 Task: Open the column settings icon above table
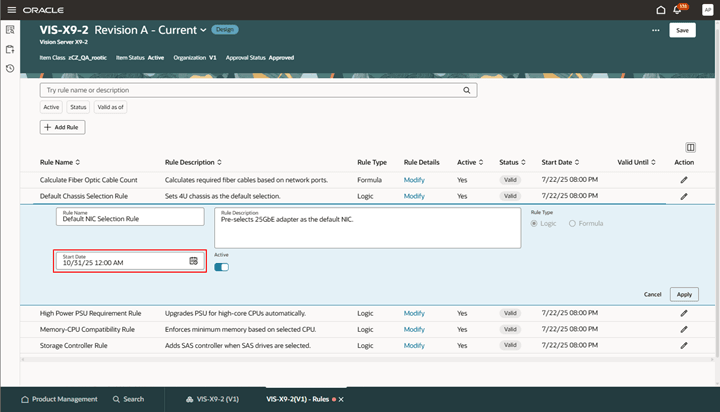click(x=690, y=147)
